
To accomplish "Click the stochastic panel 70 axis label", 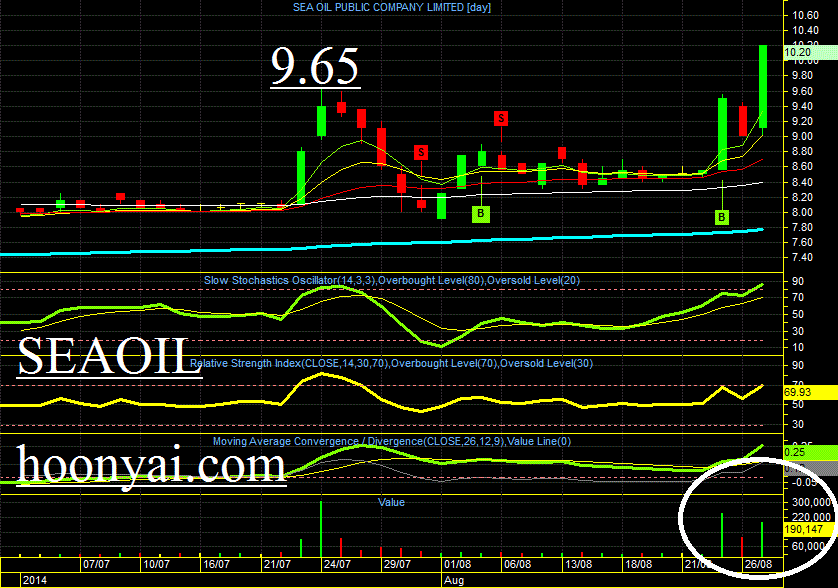I will (798, 297).
